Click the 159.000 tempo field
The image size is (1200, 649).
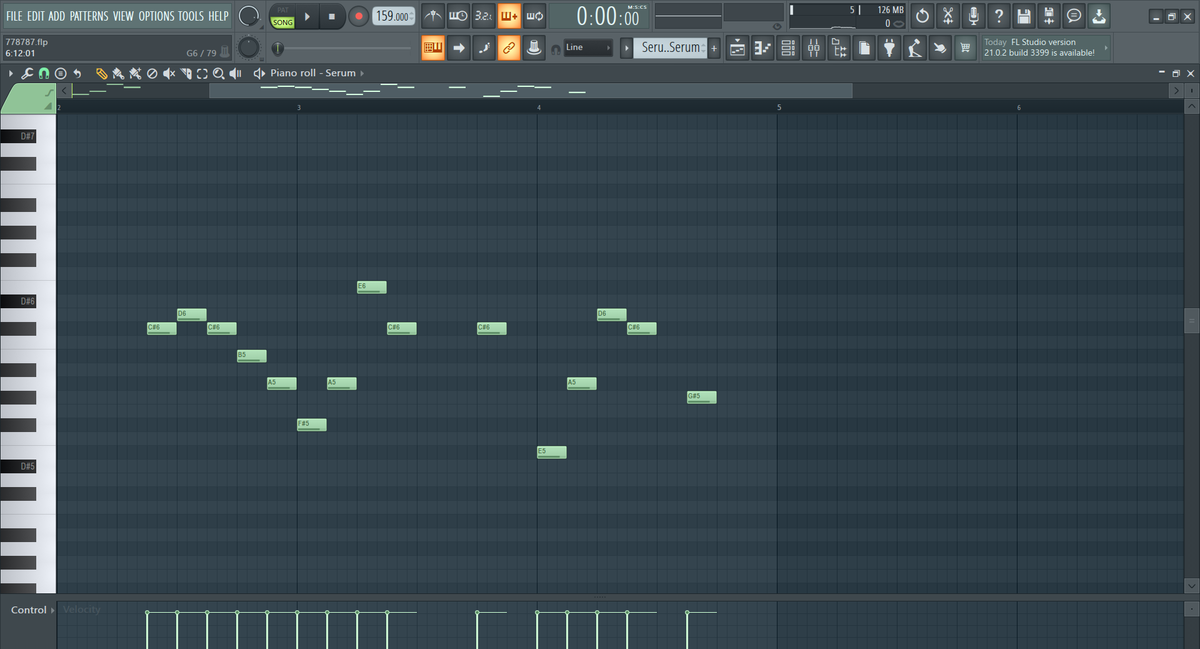click(x=394, y=16)
